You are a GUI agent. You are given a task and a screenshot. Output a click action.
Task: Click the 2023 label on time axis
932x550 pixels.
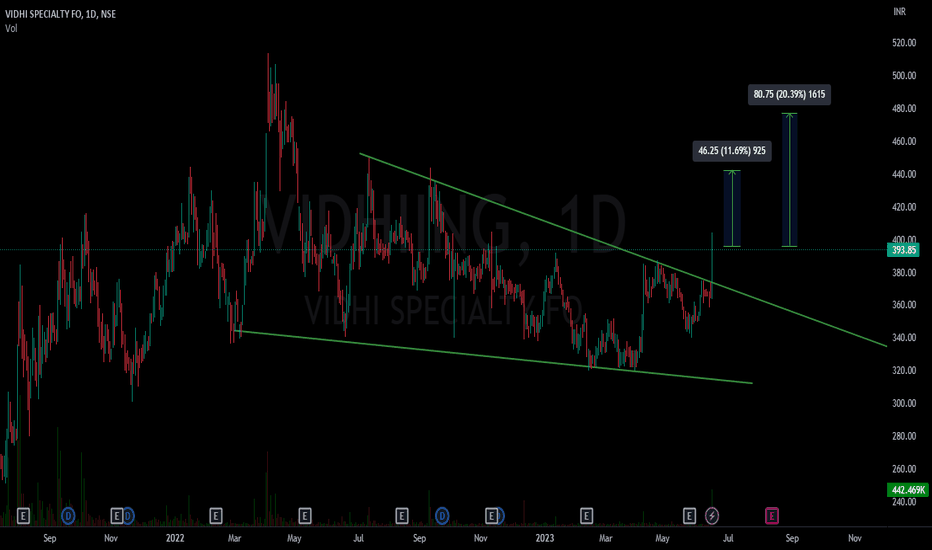click(x=544, y=538)
